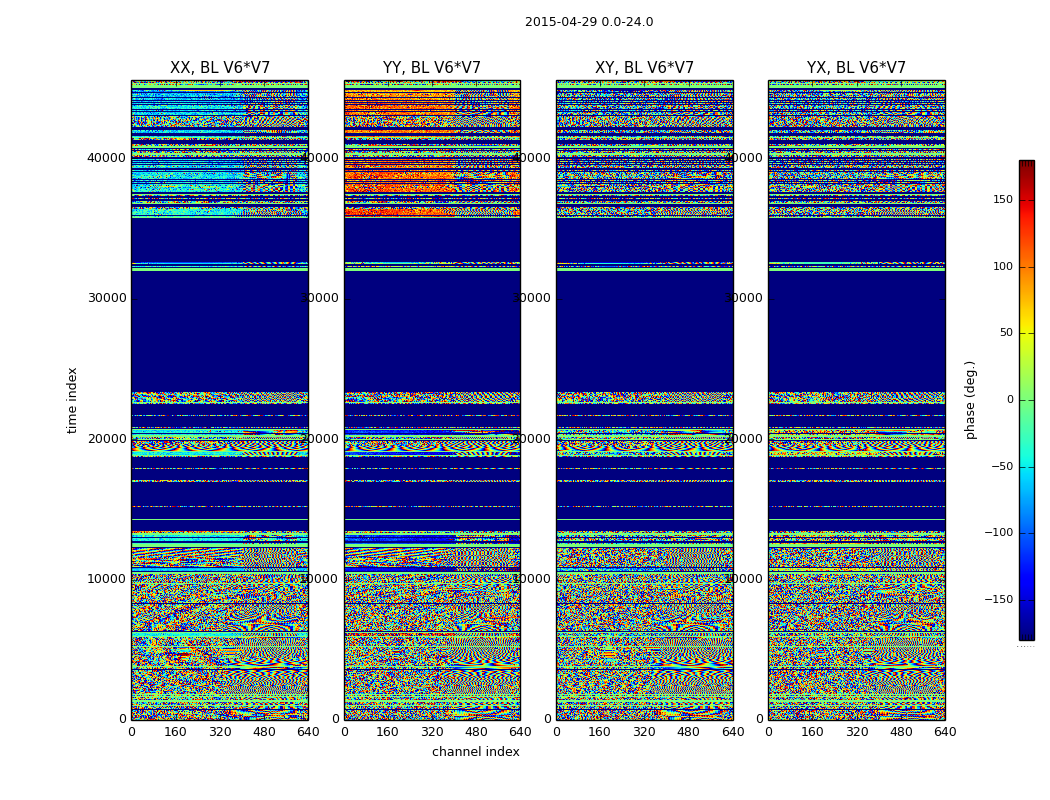Click the −100 colorbar tick label

tap(999, 533)
